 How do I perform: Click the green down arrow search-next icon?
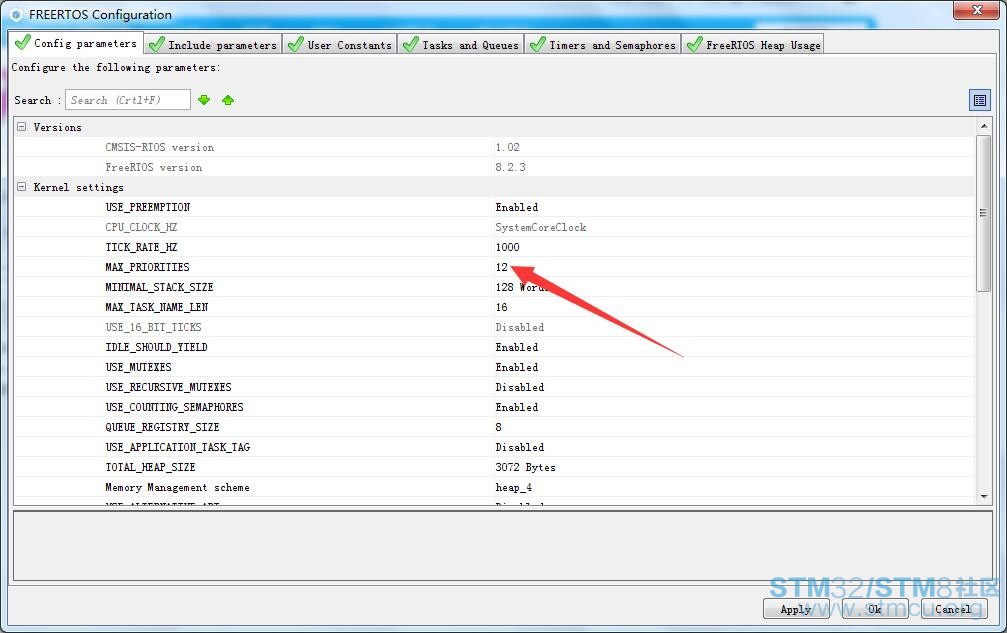coord(204,100)
